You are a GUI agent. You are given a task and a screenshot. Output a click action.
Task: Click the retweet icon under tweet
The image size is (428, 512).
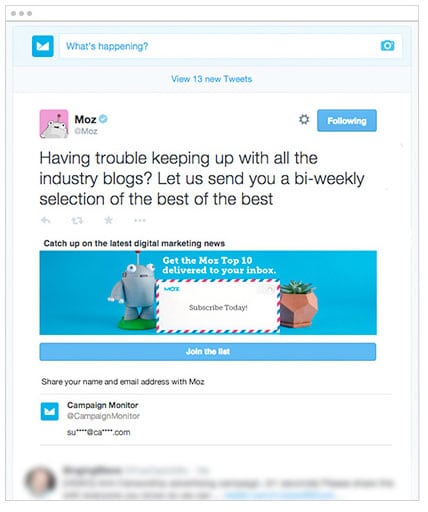click(77, 220)
